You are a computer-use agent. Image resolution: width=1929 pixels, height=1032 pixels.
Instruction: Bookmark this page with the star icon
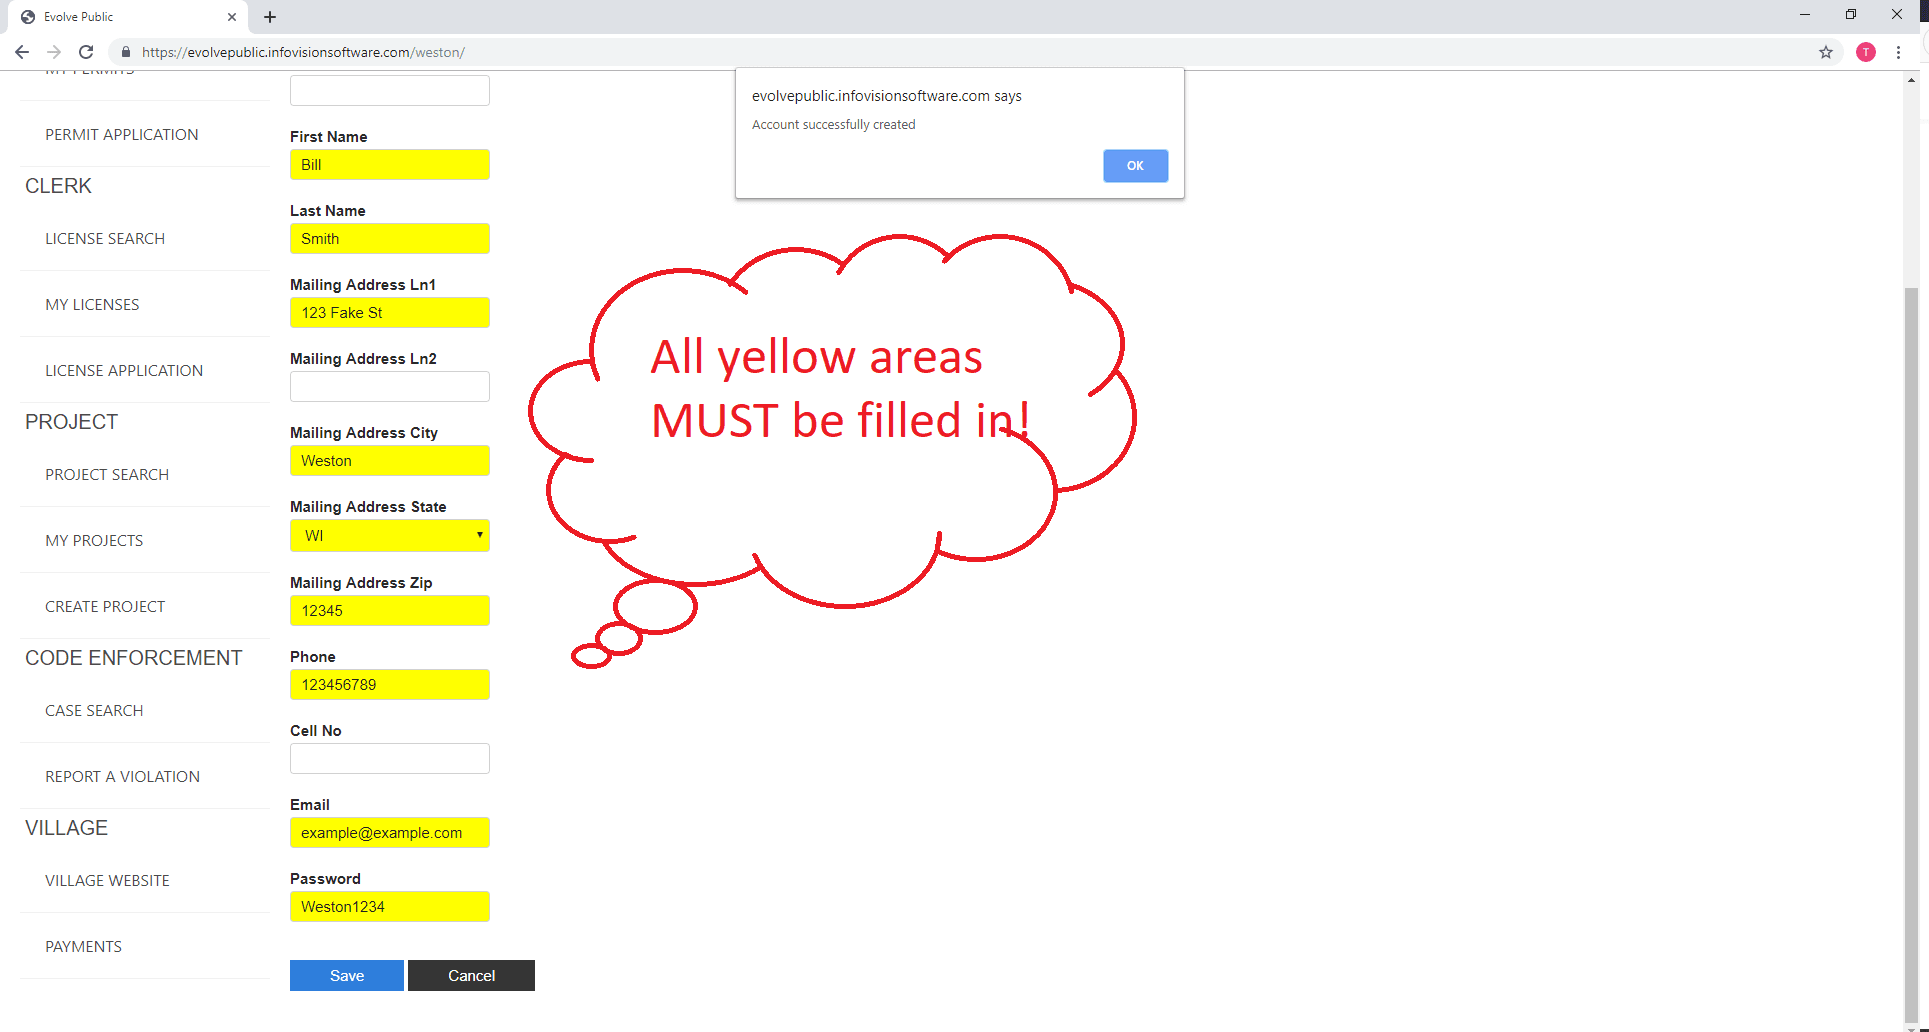(1826, 52)
